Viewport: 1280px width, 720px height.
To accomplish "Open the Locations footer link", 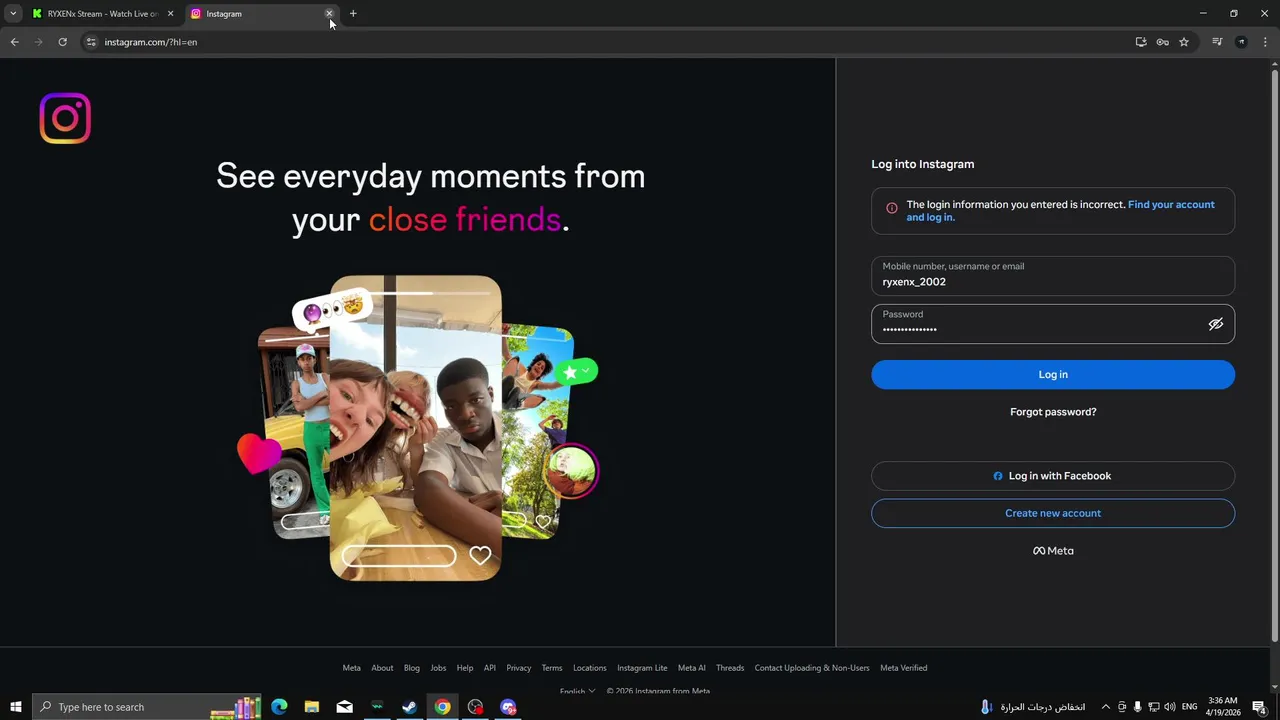I will (590, 668).
